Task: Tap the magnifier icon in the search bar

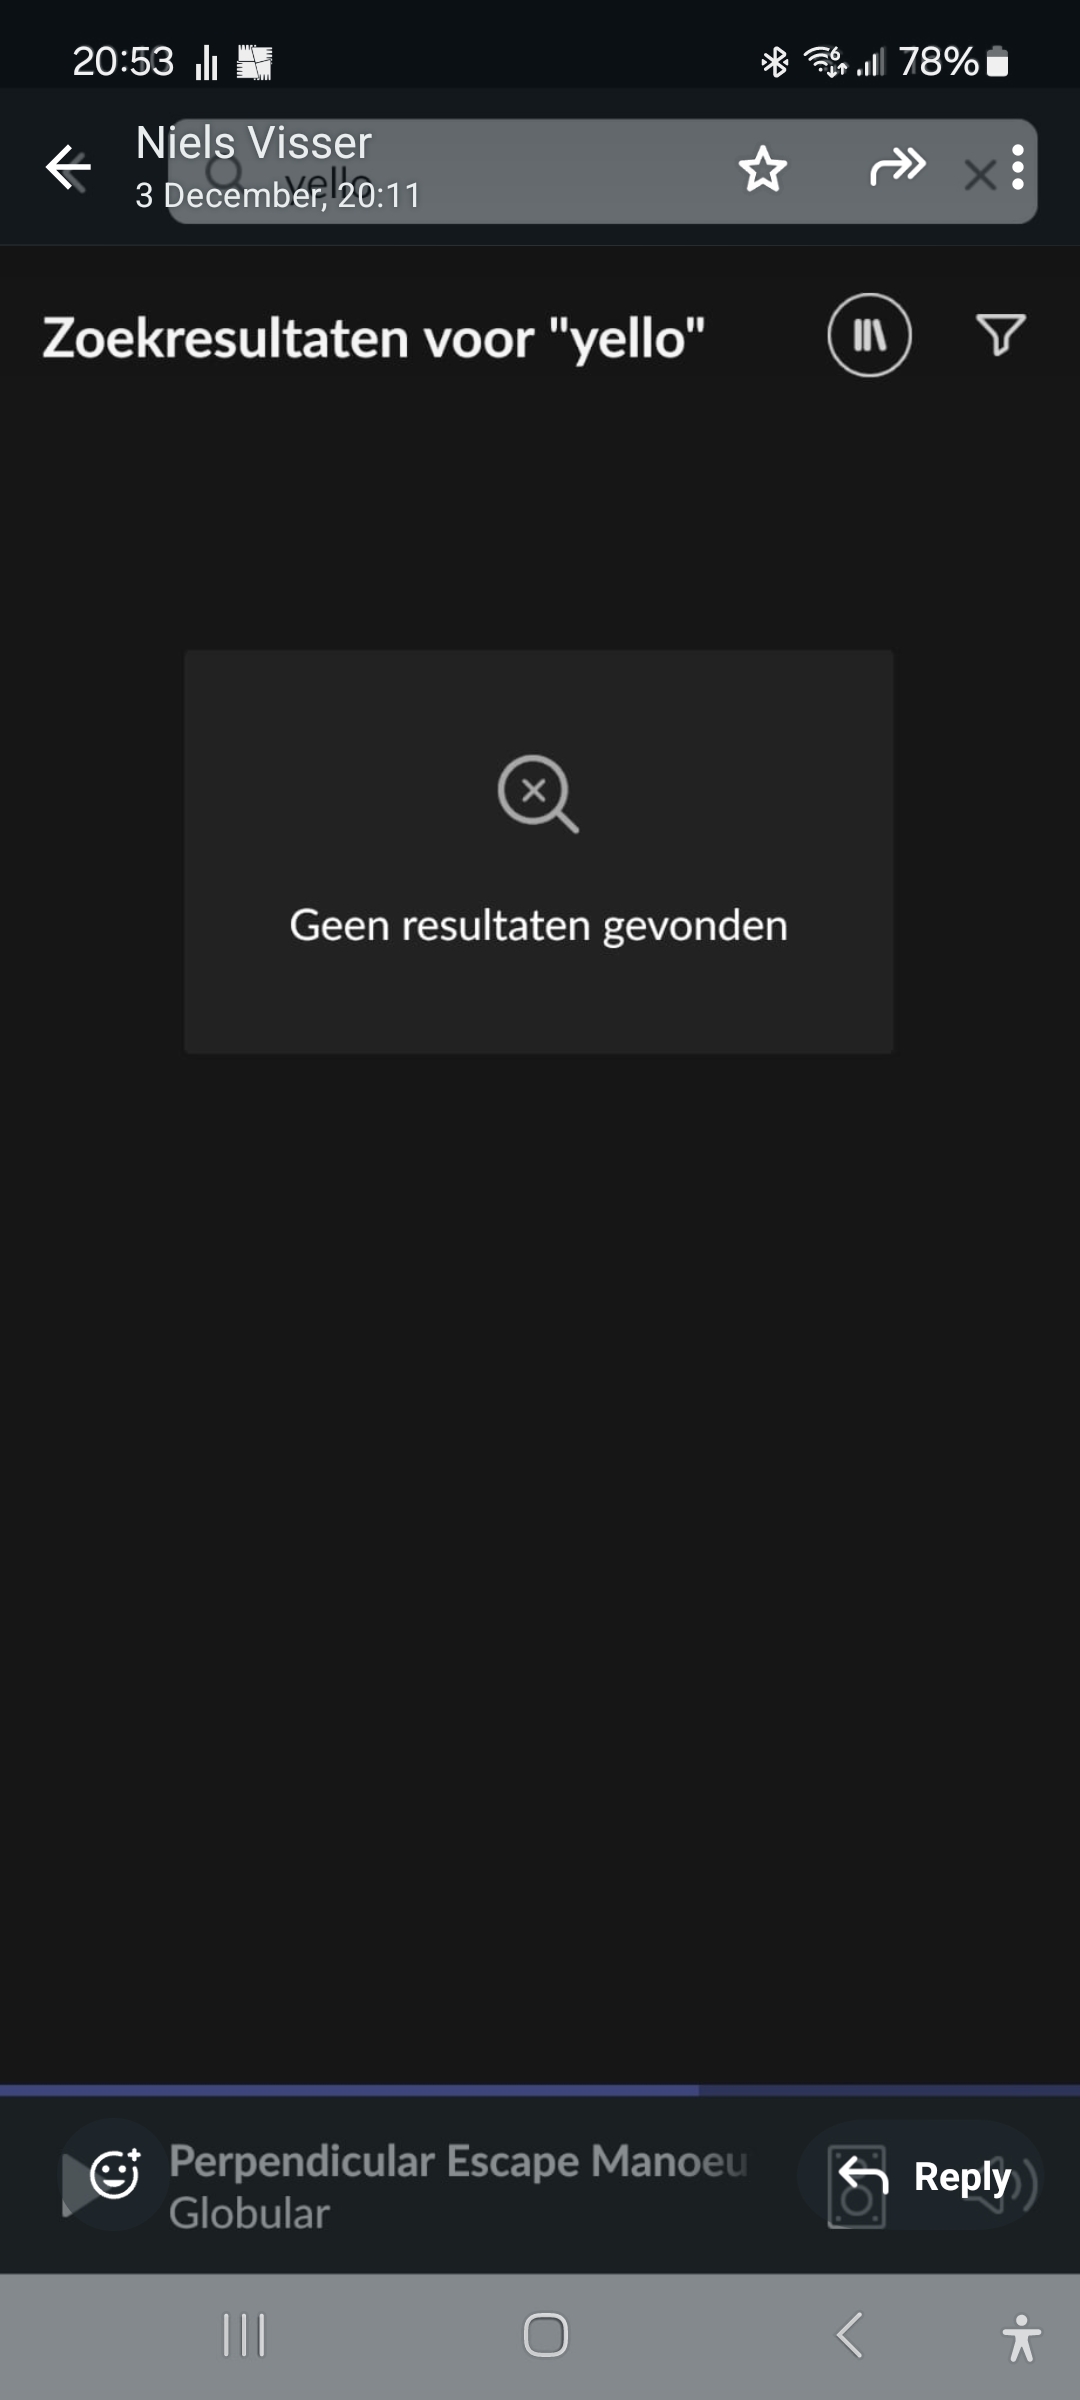Action: pyautogui.click(x=222, y=172)
